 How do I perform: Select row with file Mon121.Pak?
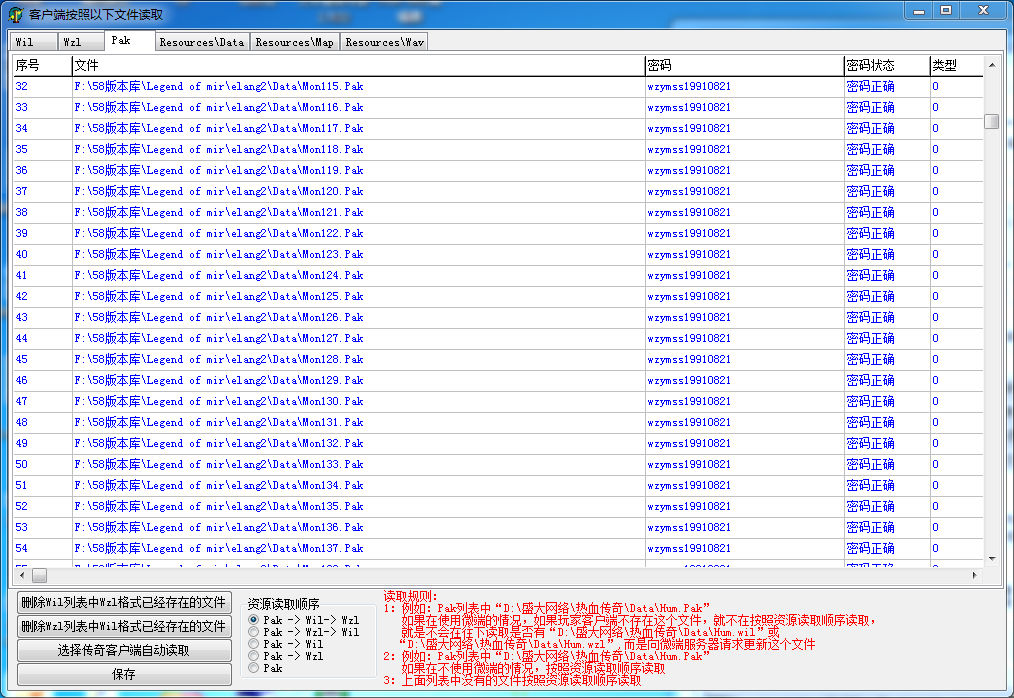[498, 212]
